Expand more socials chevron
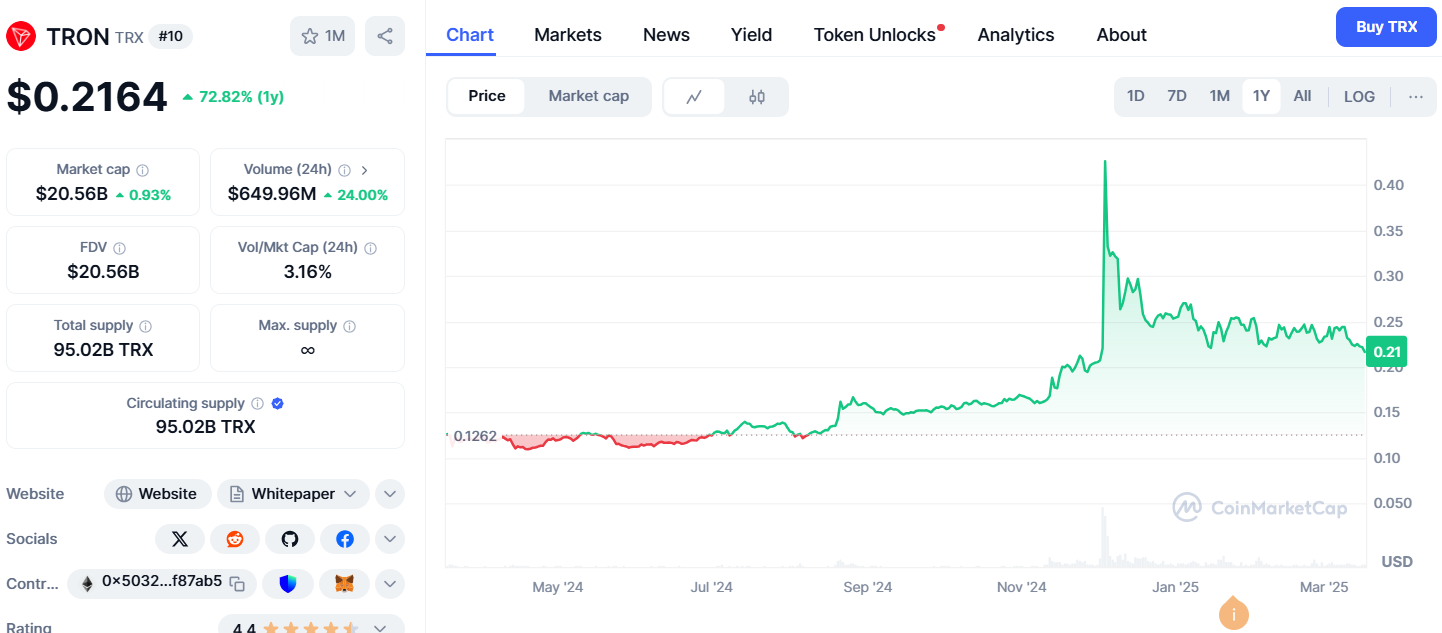The image size is (1442, 633). tap(390, 539)
